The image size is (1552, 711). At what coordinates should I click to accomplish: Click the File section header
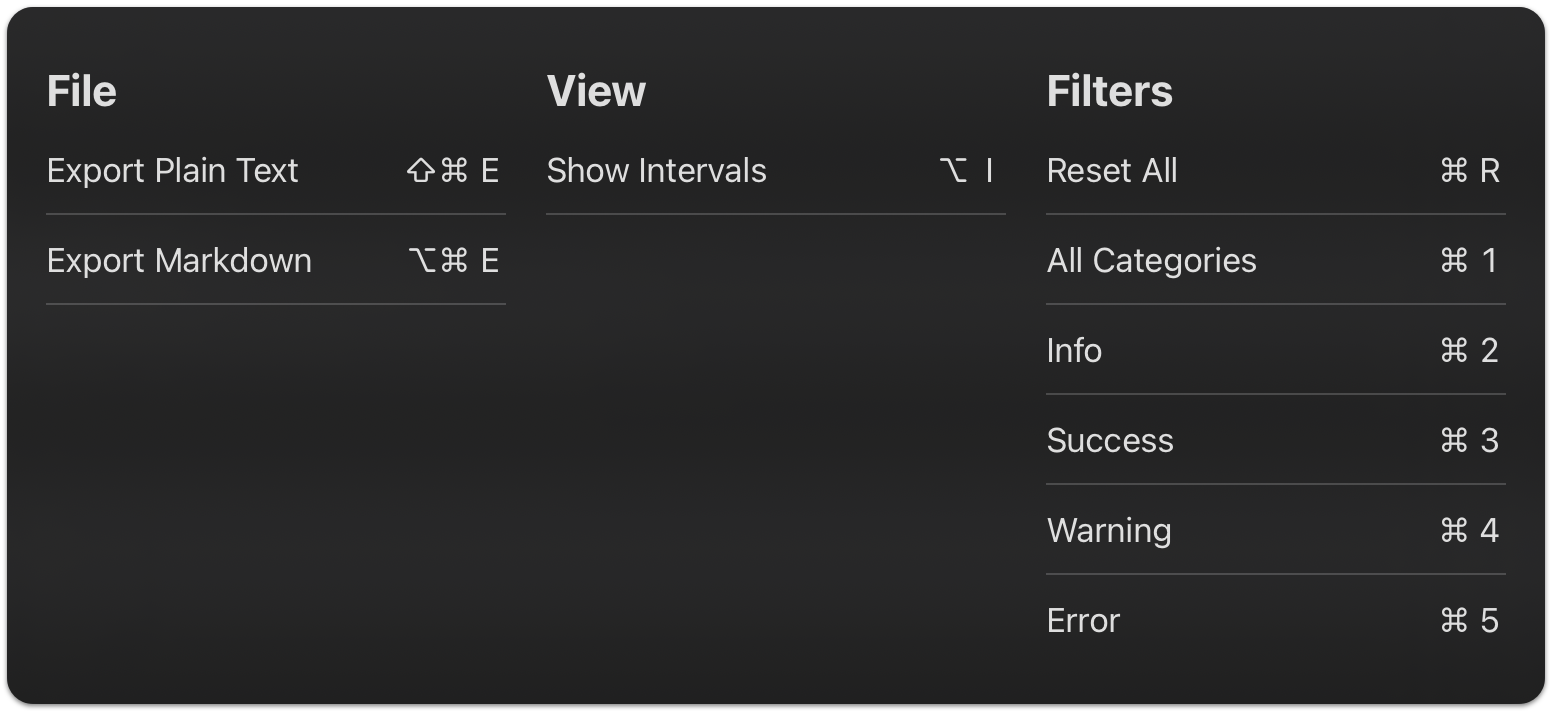click(82, 90)
